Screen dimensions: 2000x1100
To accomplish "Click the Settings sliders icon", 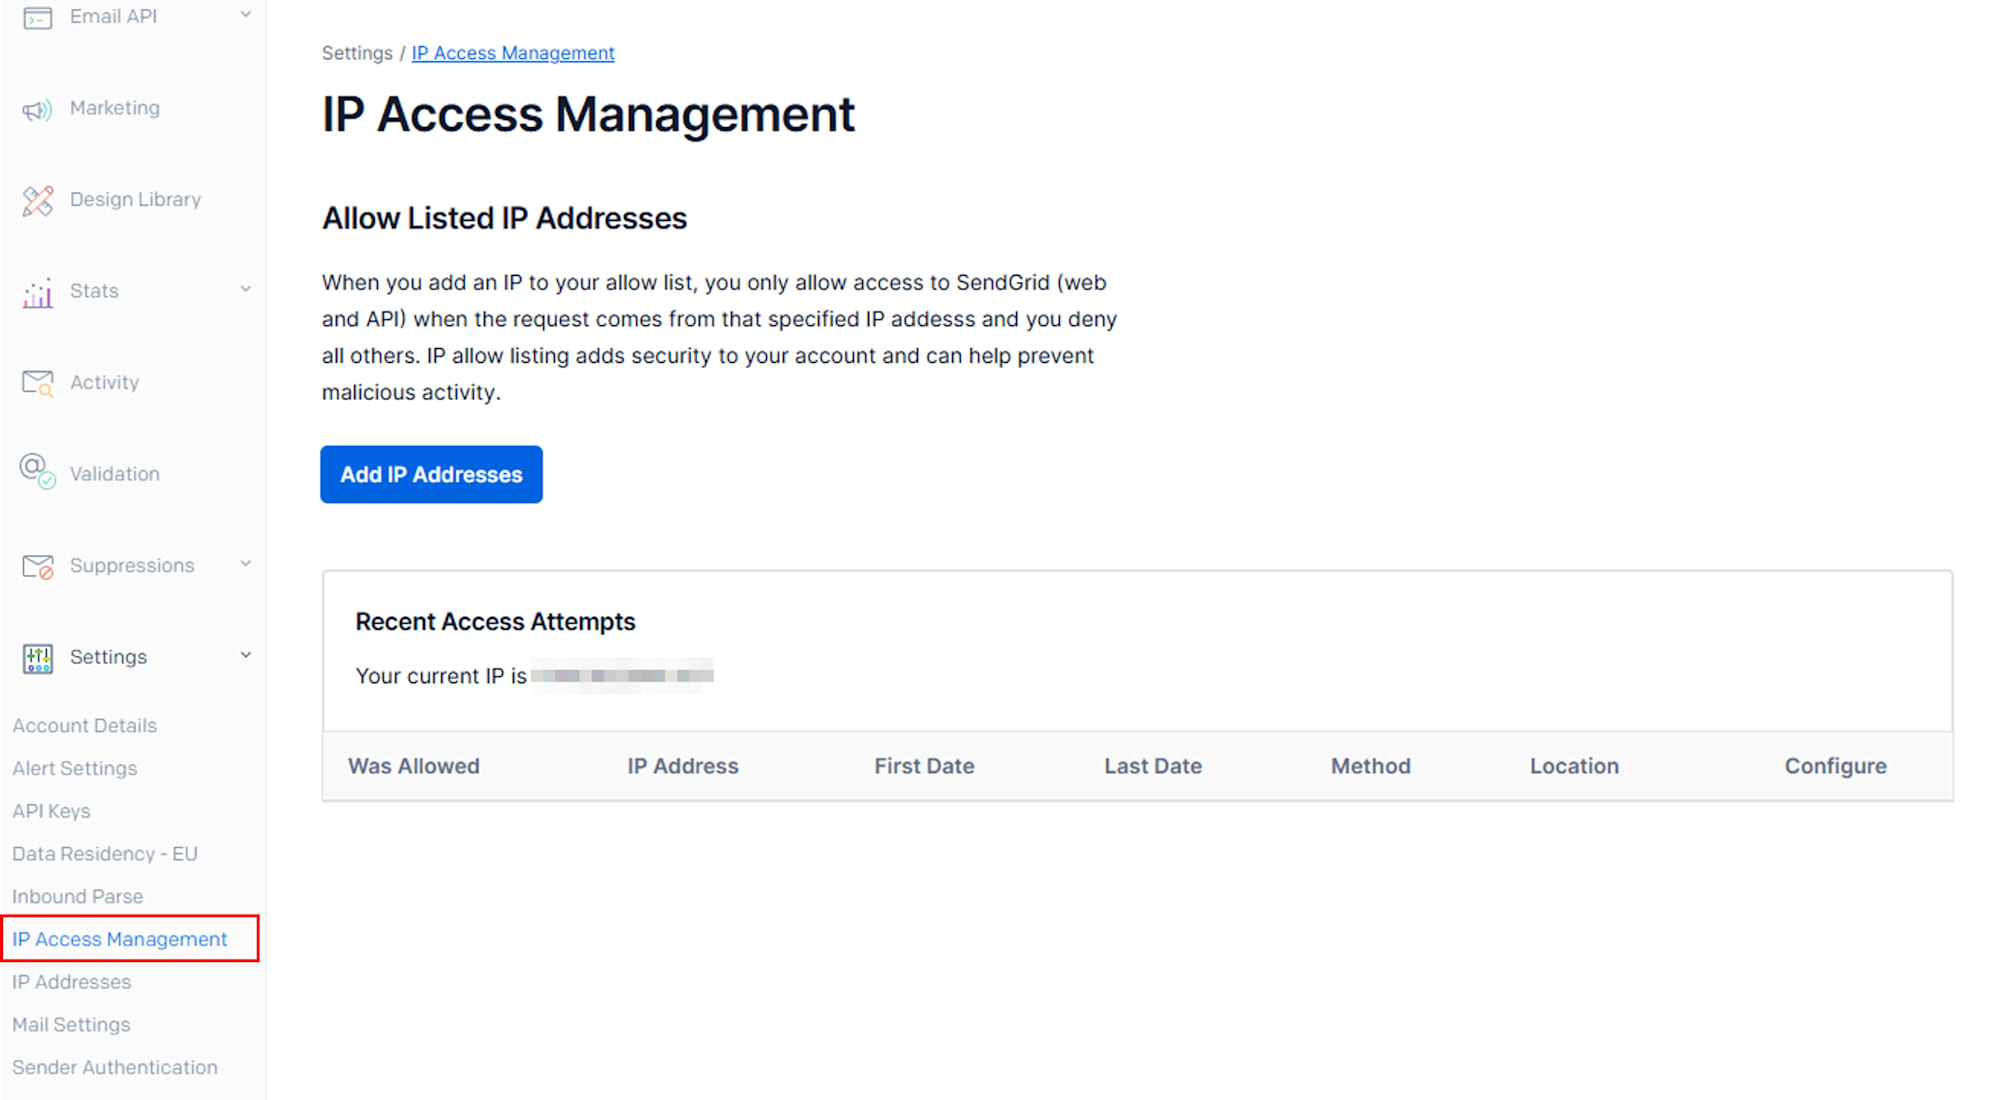I will click(37, 658).
